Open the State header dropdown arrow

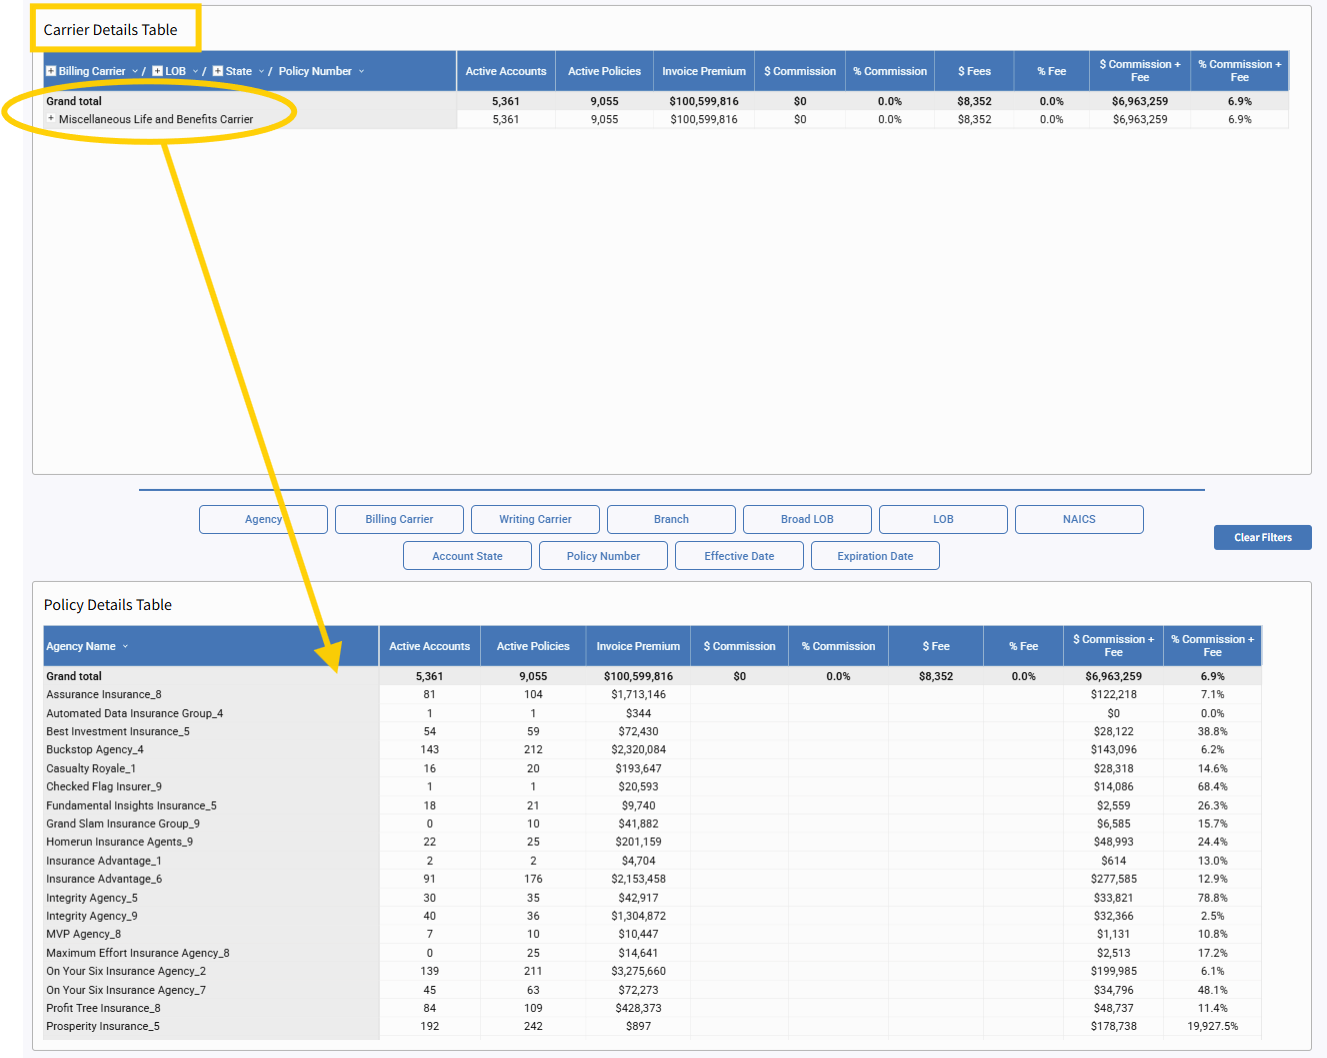pyautogui.click(x=261, y=72)
